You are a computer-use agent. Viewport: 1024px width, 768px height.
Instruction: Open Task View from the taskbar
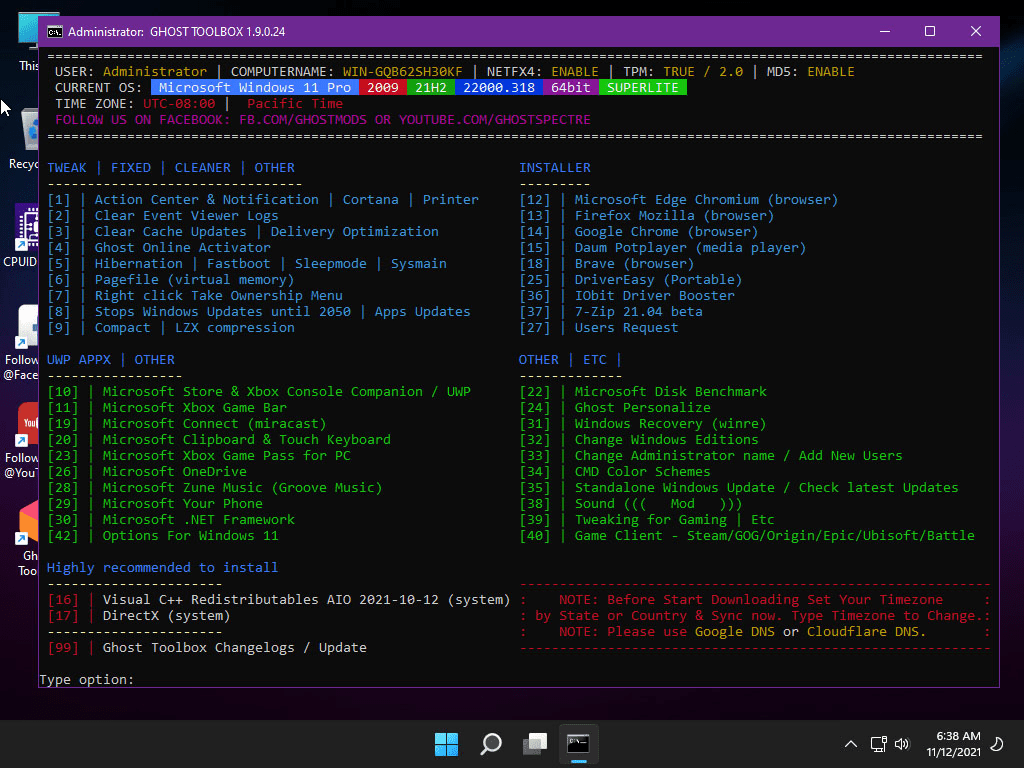click(x=535, y=744)
